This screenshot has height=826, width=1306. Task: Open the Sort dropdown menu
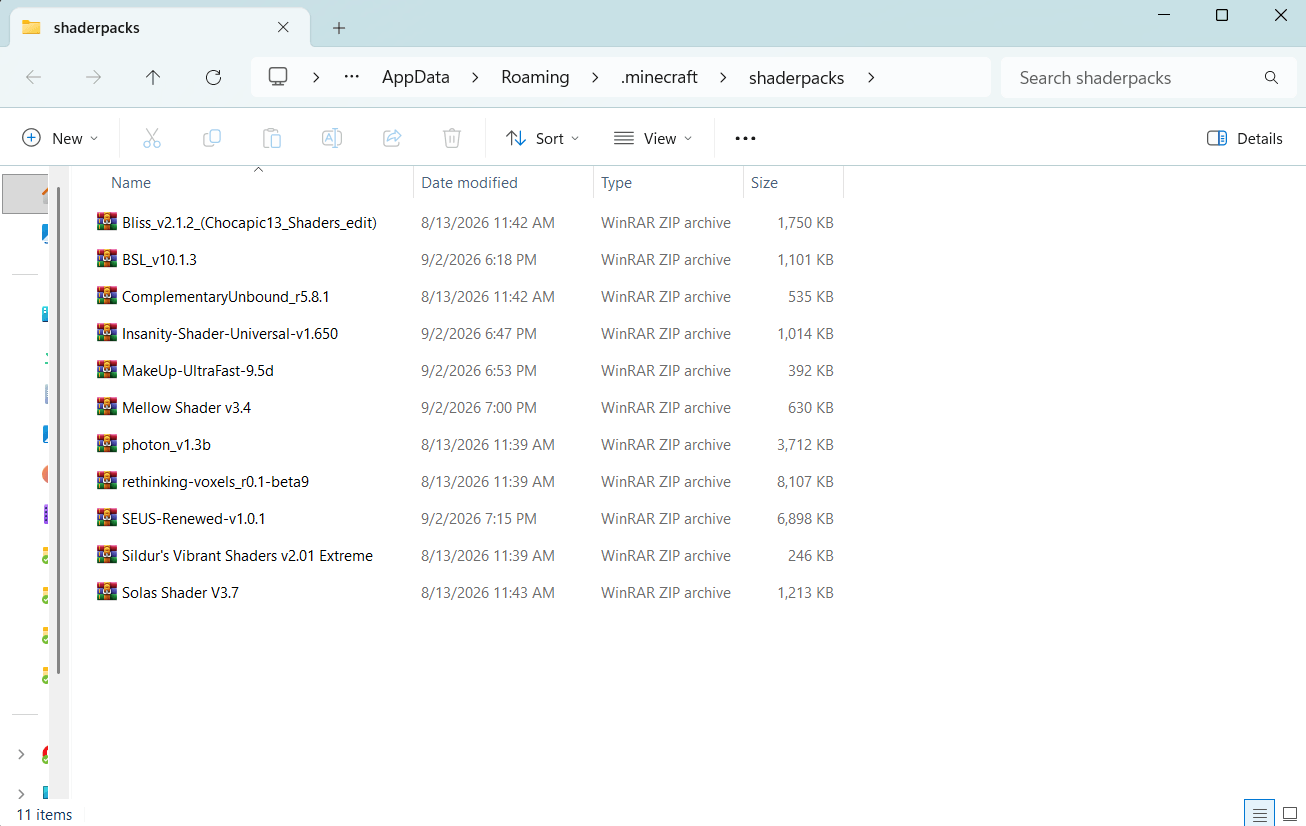point(542,138)
